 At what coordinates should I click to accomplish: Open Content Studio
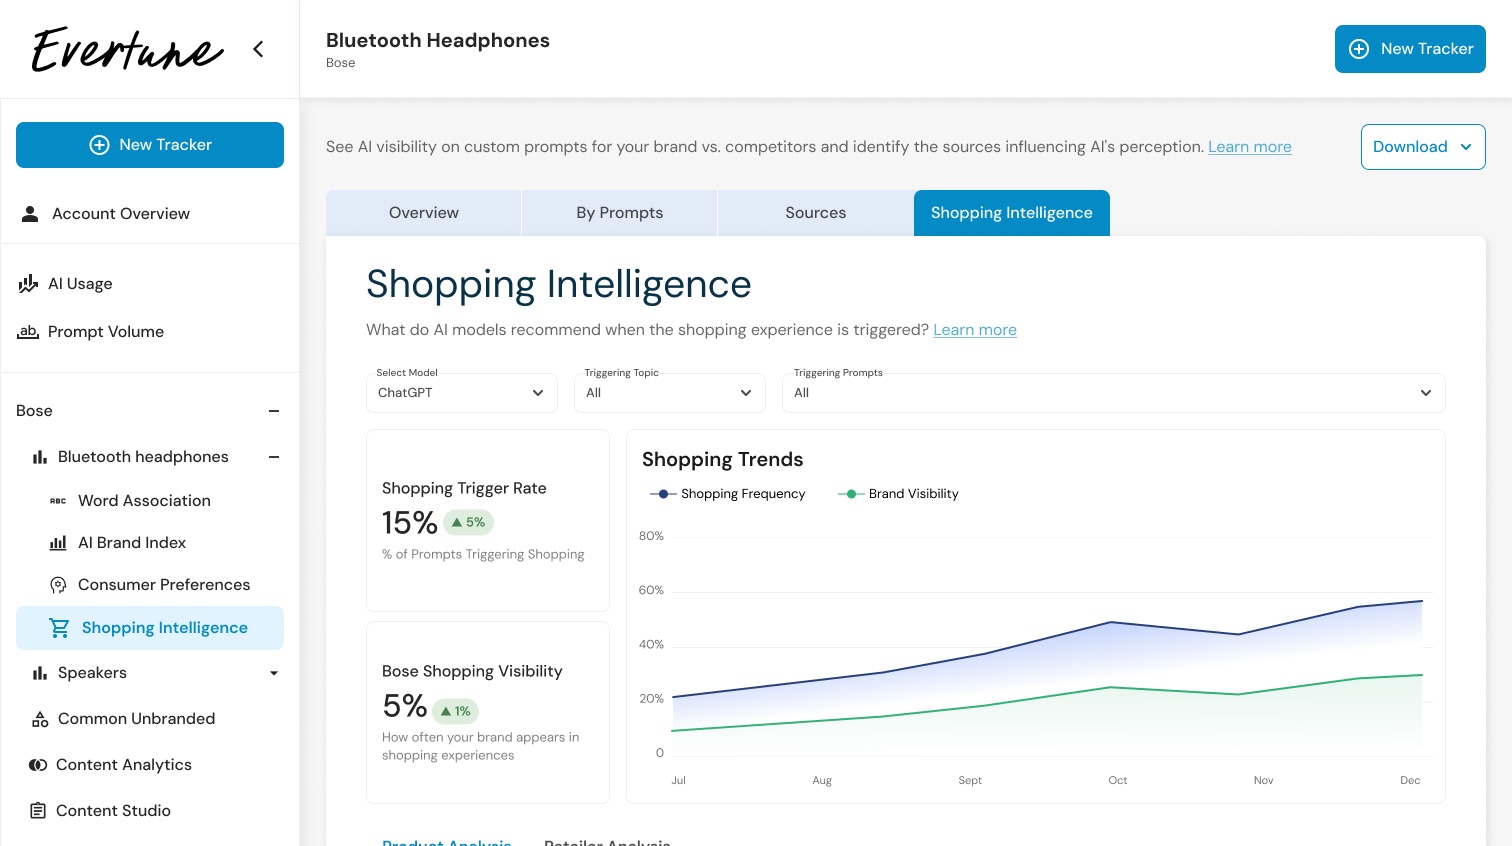coord(114,811)
